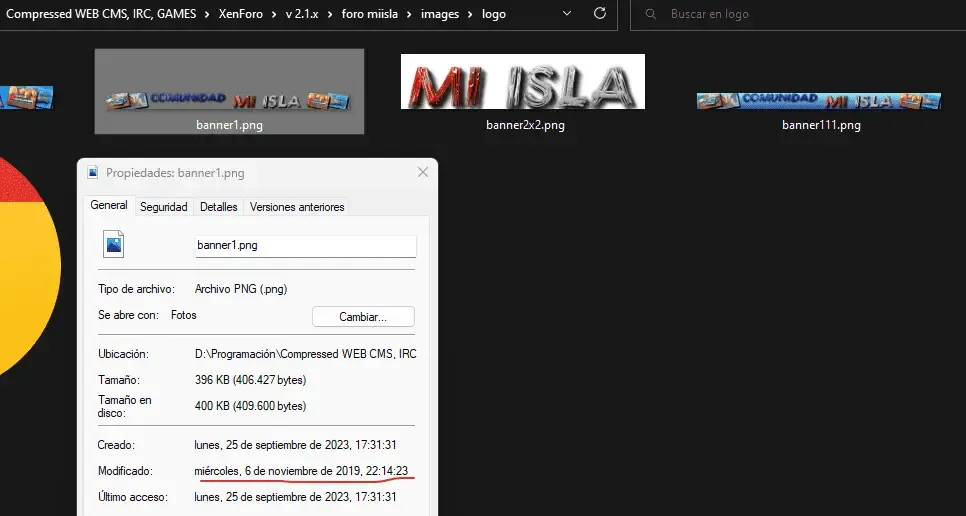Image resolution: width=966 pixels, height=516 pixels.
Task: Click file name label 'banner111.png'
Action: point(821,125)
